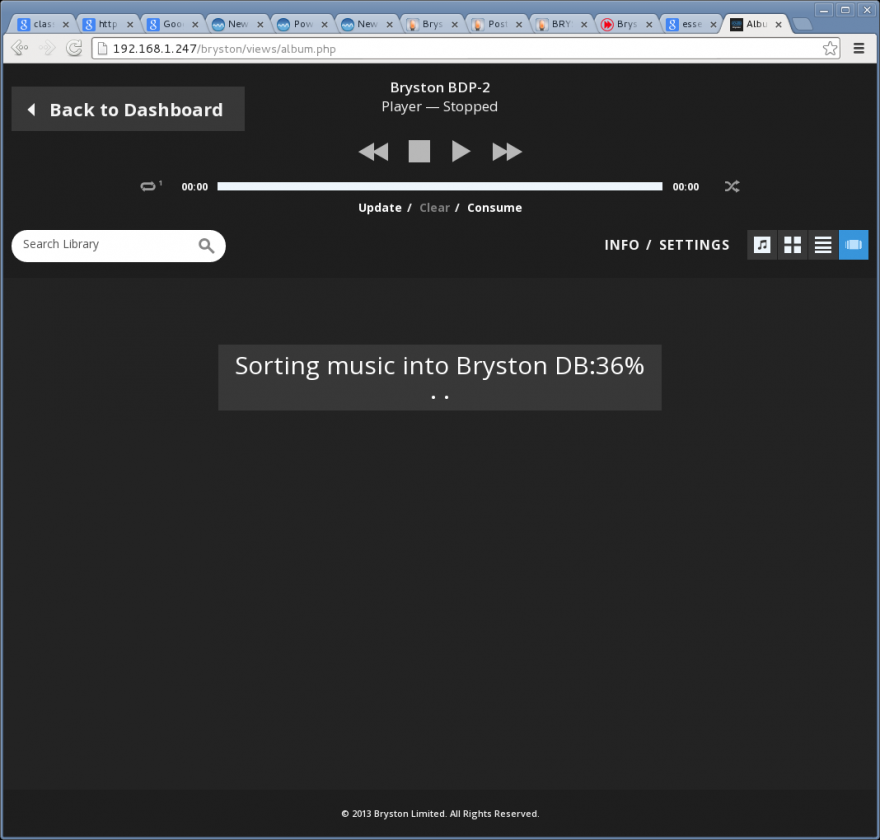Click Back to Dashboard button
880x840 pixels.
(128, 109)
